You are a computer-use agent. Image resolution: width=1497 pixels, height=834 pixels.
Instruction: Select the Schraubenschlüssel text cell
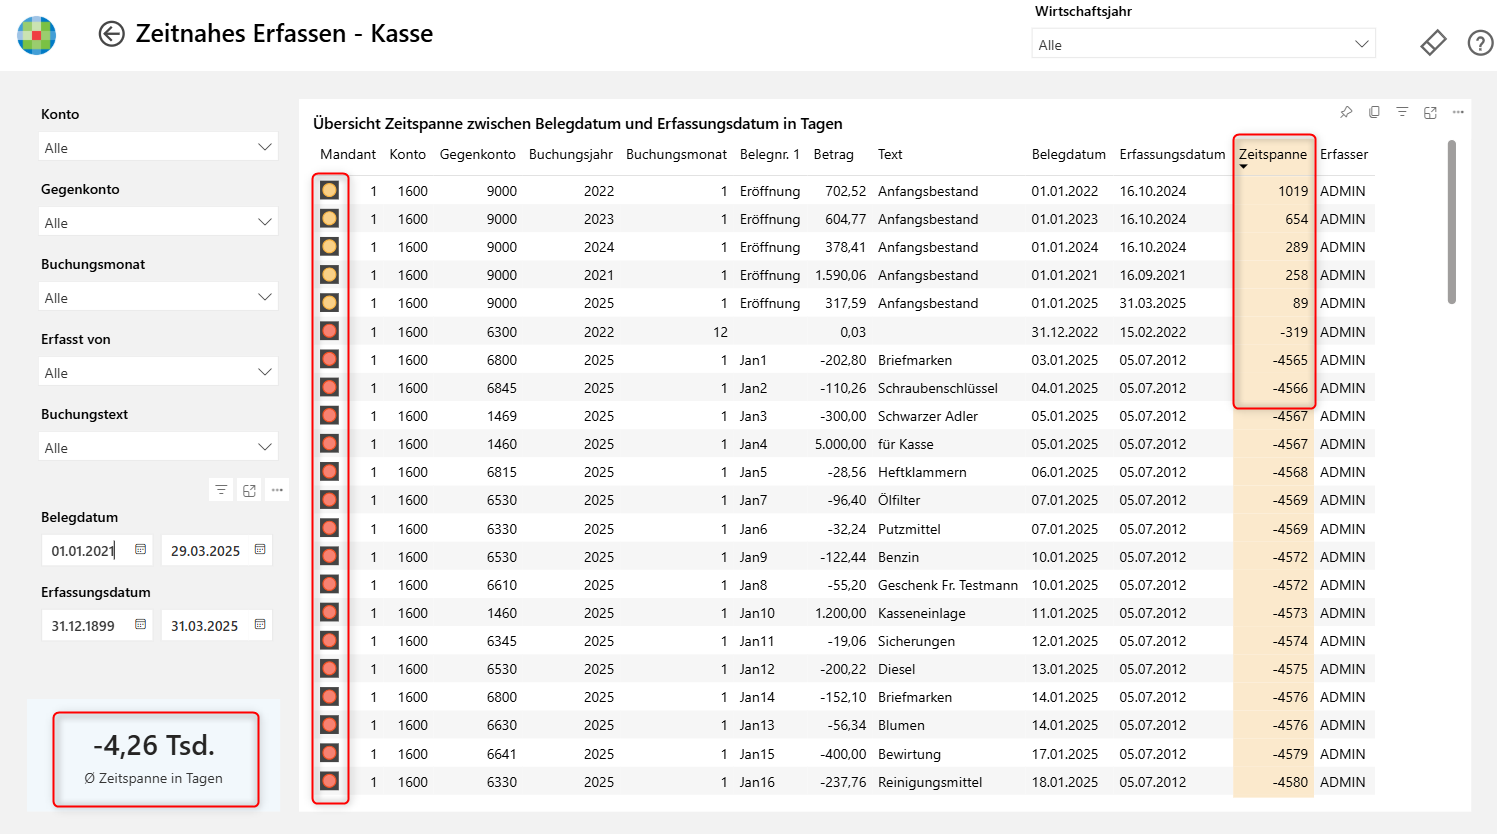(938, 388)
